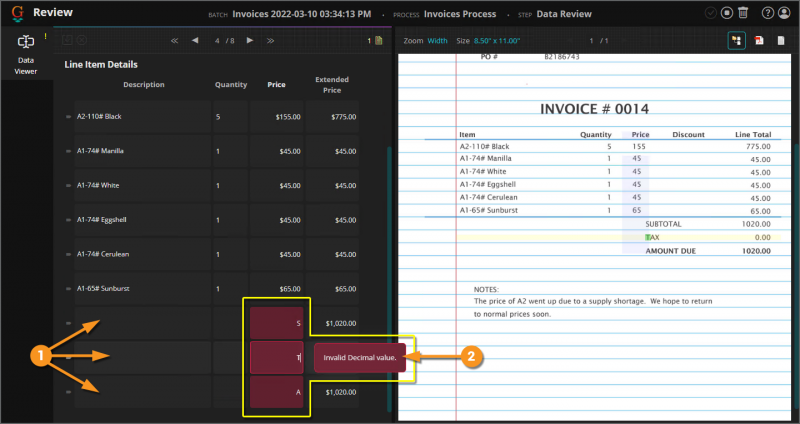The image size is (800, 424).
Task: Click the invalid price cell containing T
Action: (277, 358)
